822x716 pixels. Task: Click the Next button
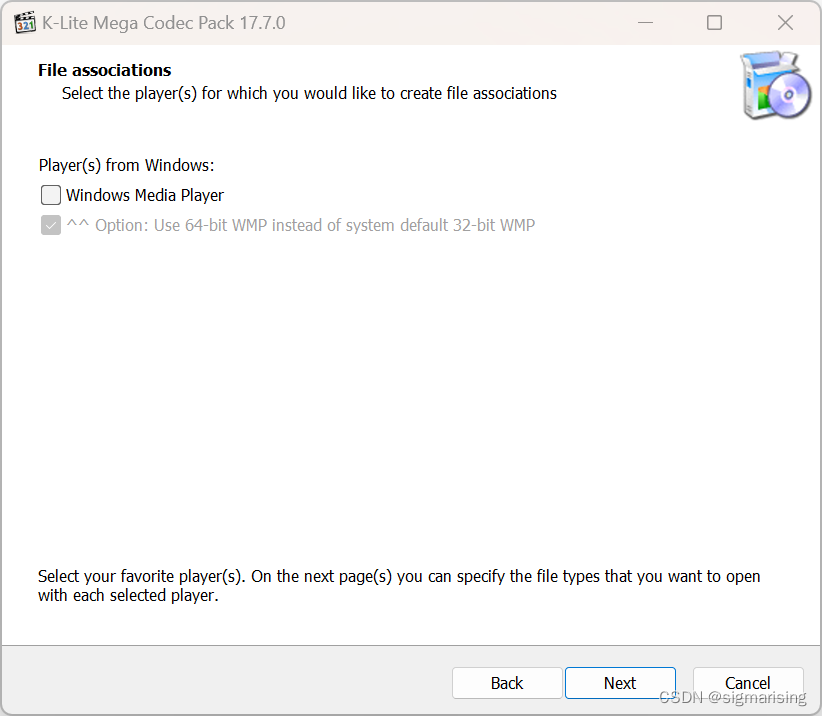620,683
